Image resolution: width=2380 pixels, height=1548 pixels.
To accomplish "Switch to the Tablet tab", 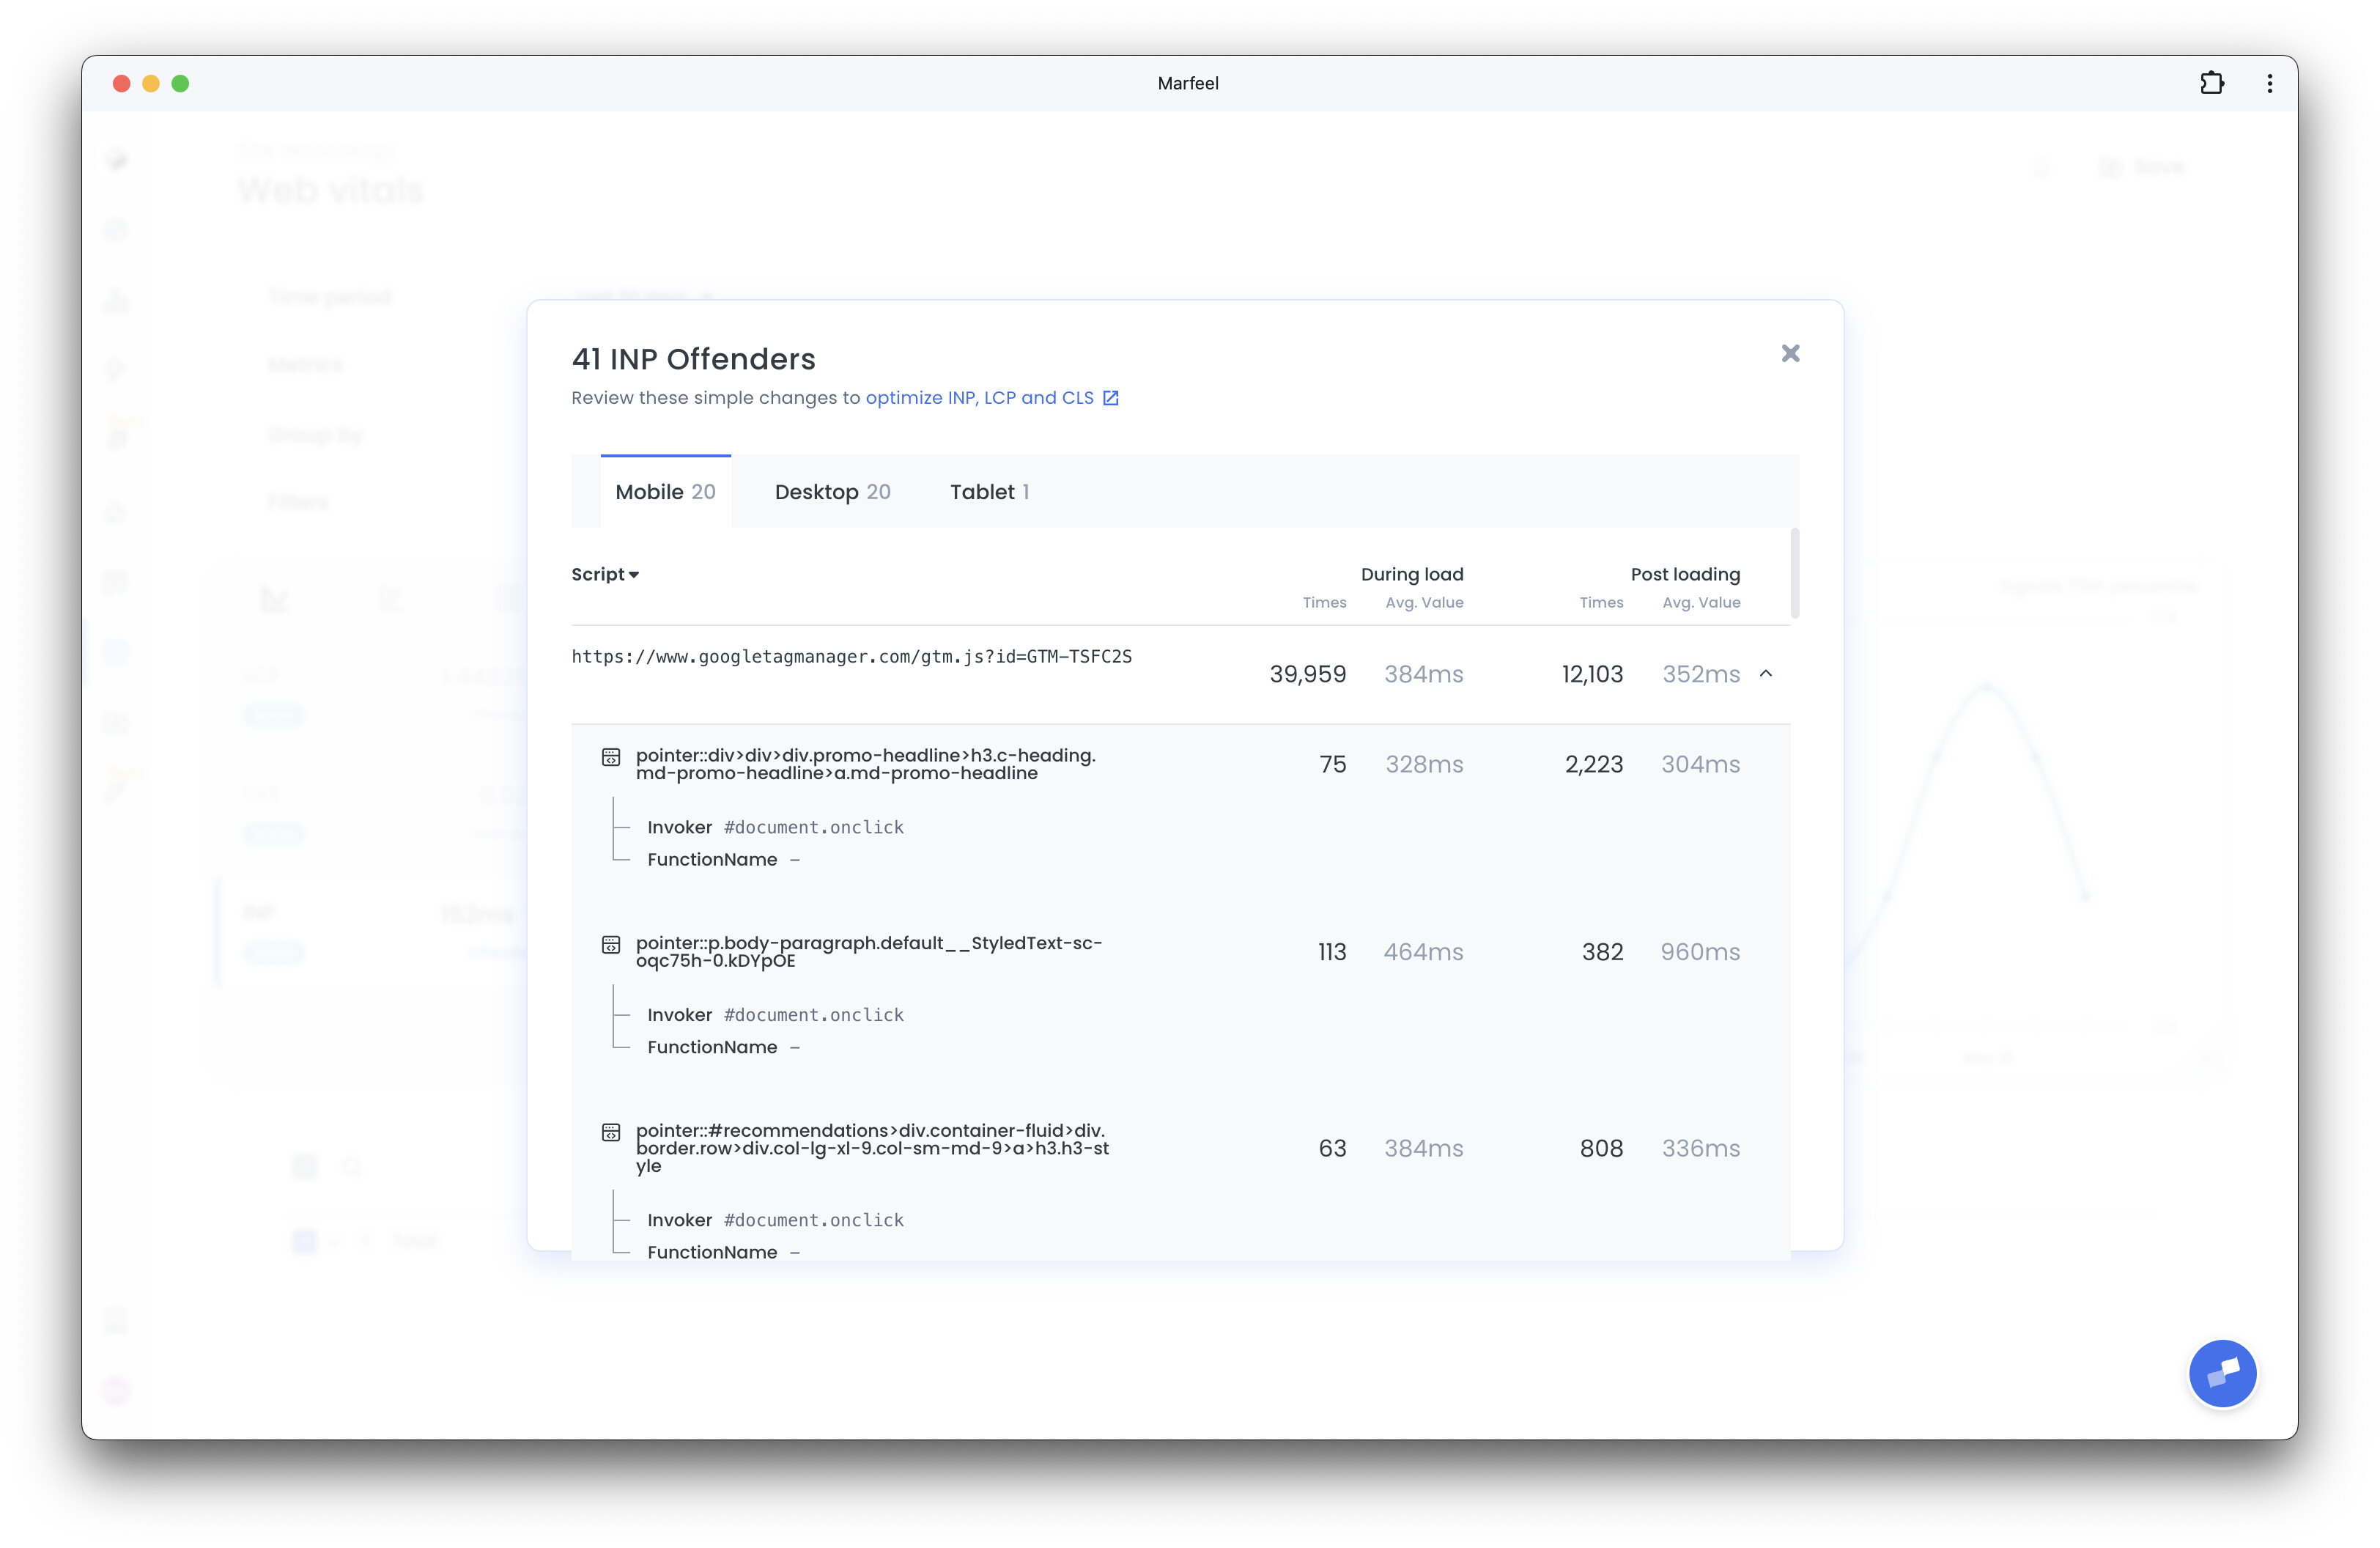I will coord(989,492).
